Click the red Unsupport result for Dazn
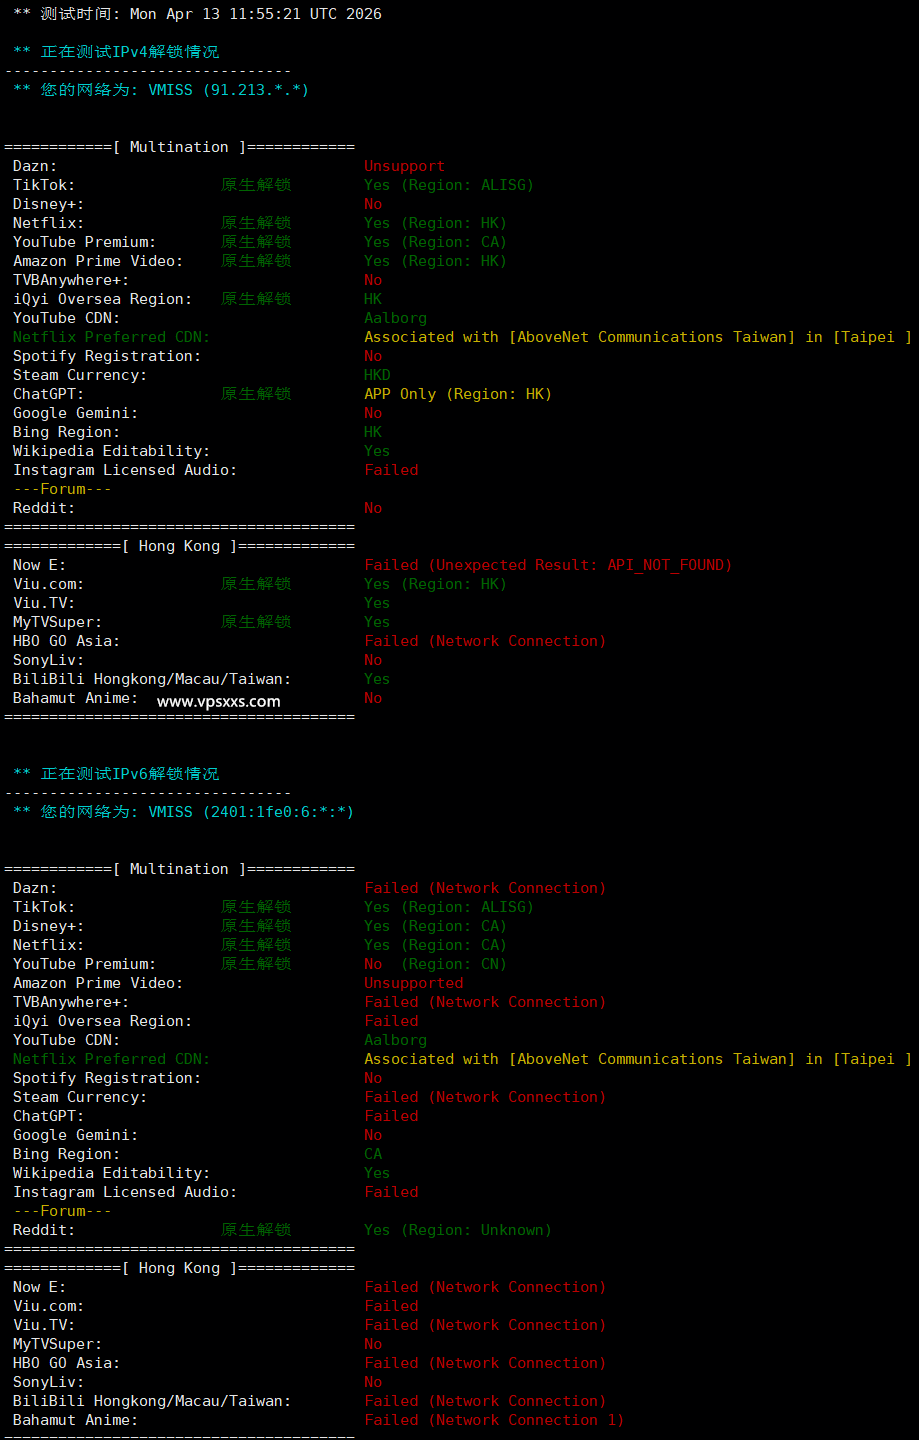This screenshot has height=1440, width=919. (x=404, y=166)
